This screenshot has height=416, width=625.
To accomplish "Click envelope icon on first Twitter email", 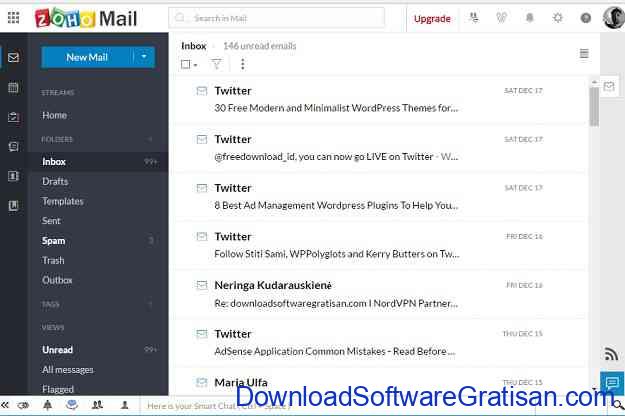I will [x=202, y=91].
